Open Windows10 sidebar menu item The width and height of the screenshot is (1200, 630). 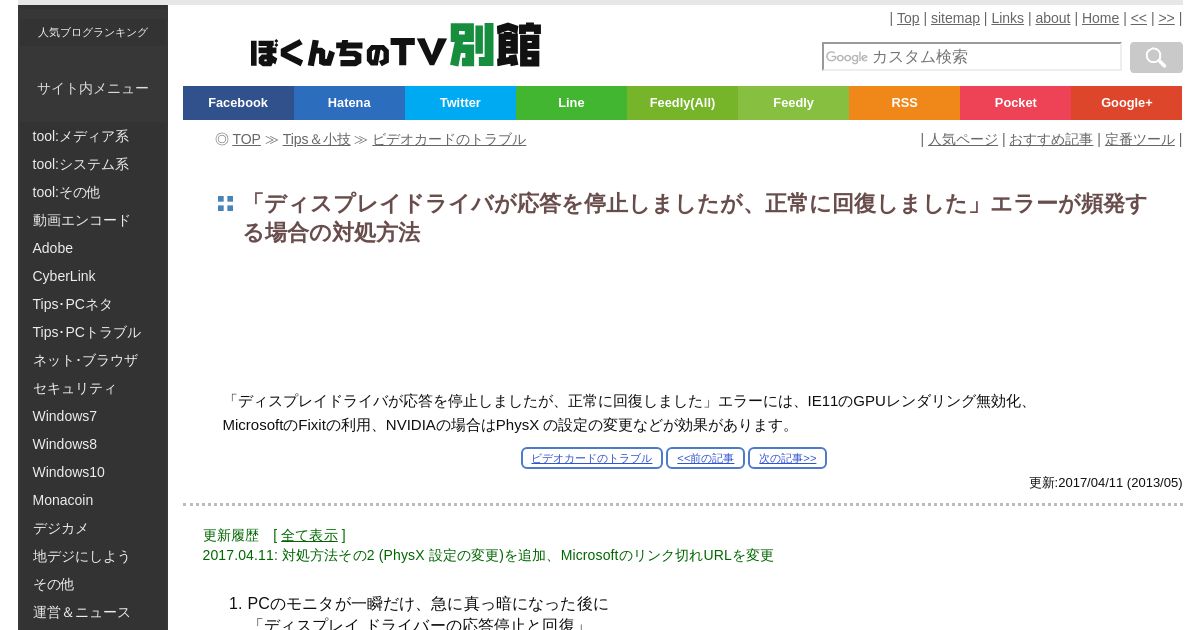pyautogui.click(x=93, y=472)
